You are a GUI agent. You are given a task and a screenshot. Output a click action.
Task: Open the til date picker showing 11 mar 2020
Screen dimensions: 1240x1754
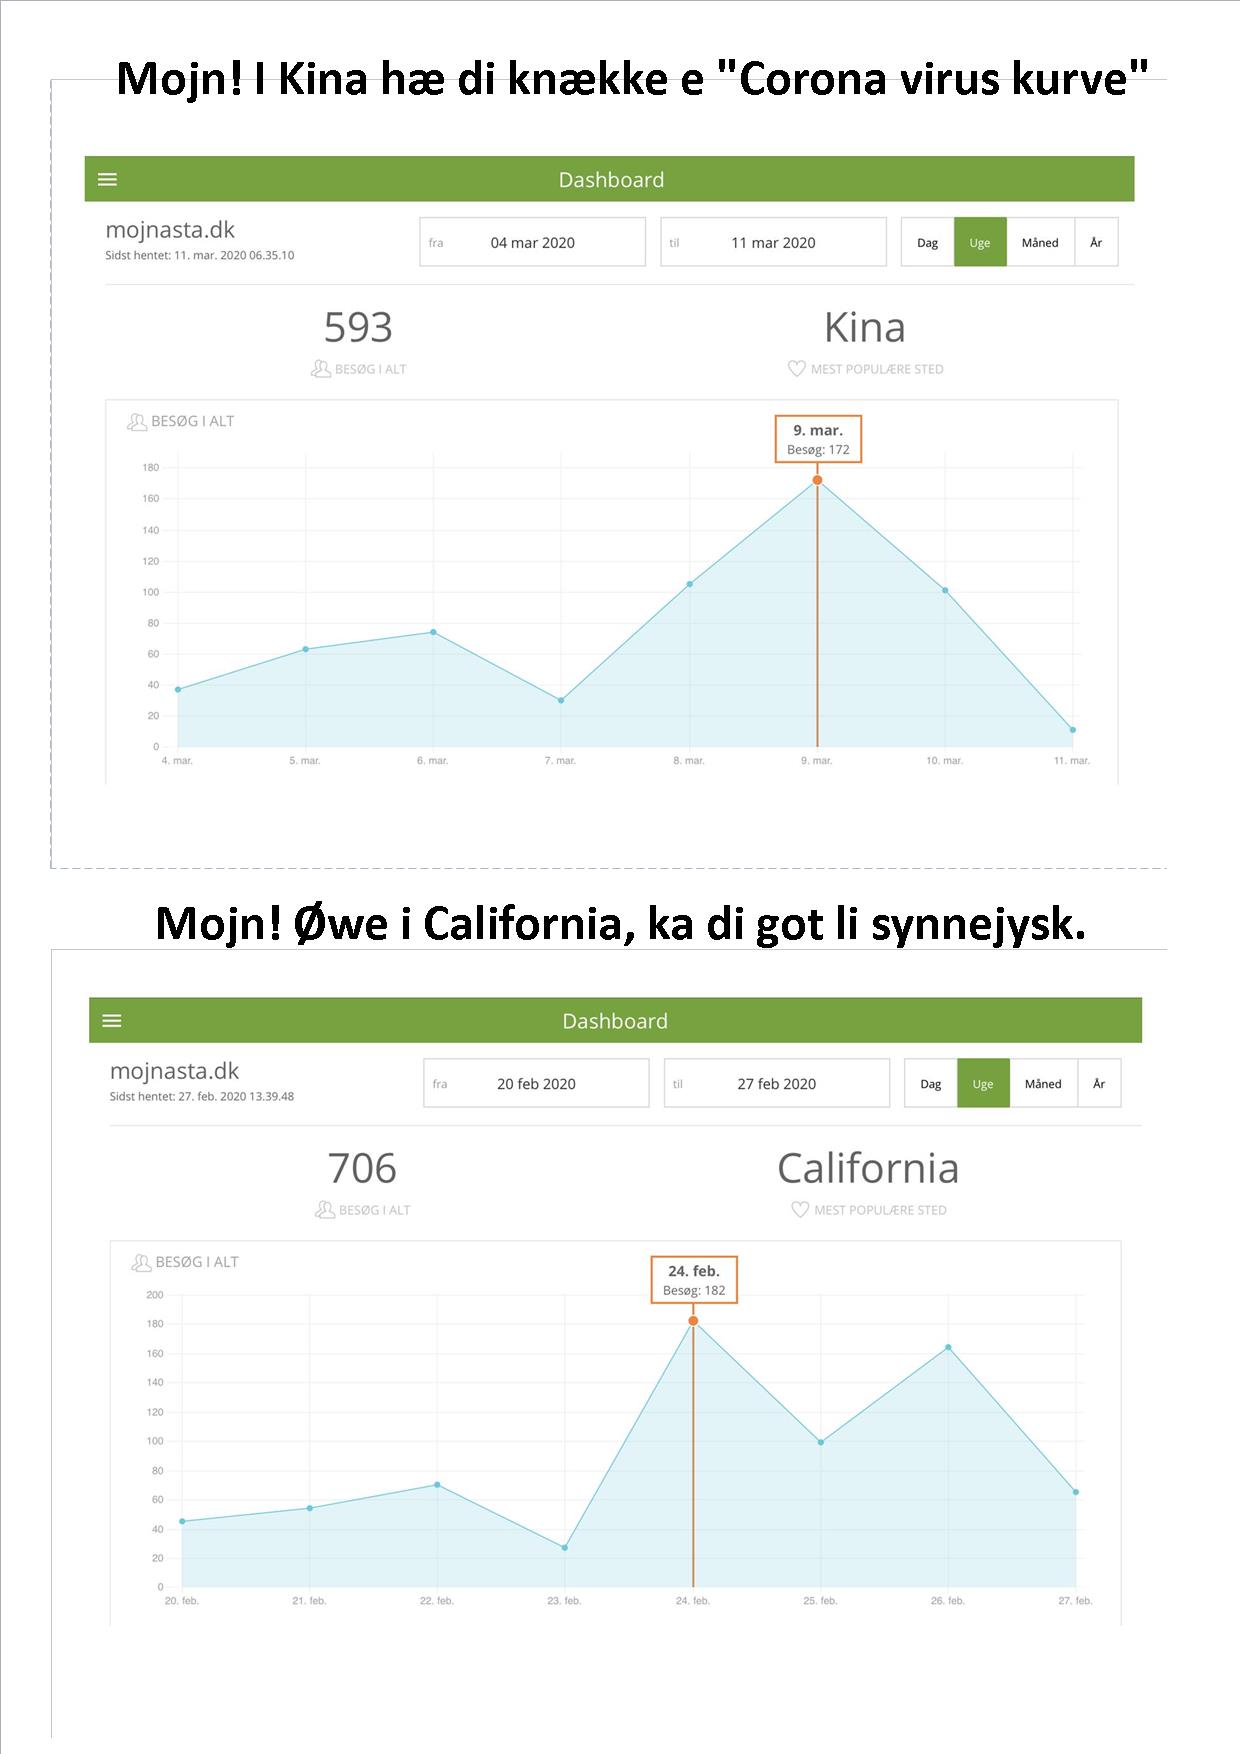click(773, 242)
